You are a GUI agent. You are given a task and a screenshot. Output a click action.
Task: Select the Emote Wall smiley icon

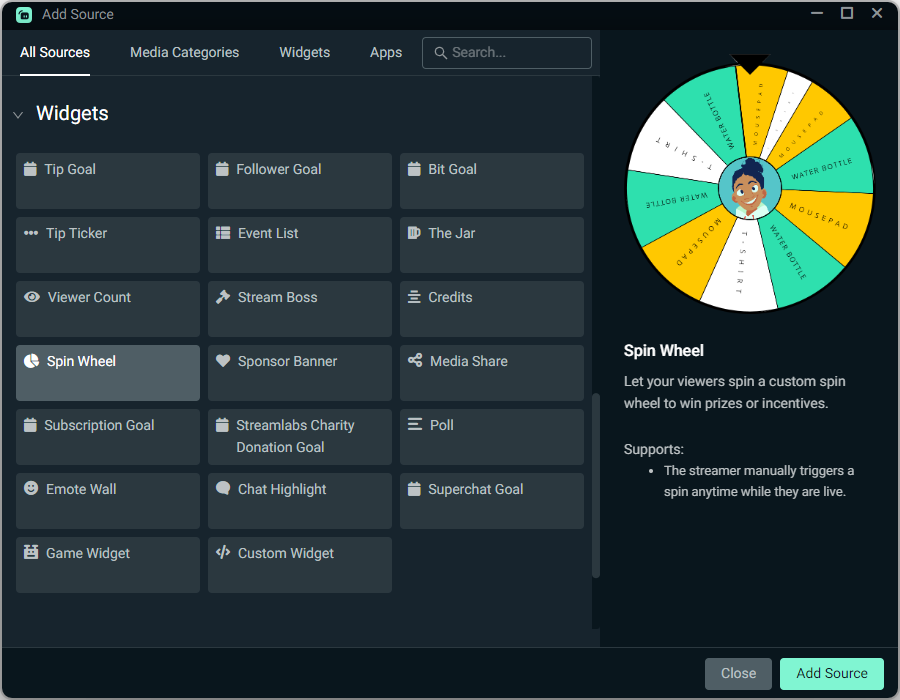point(31,489)
